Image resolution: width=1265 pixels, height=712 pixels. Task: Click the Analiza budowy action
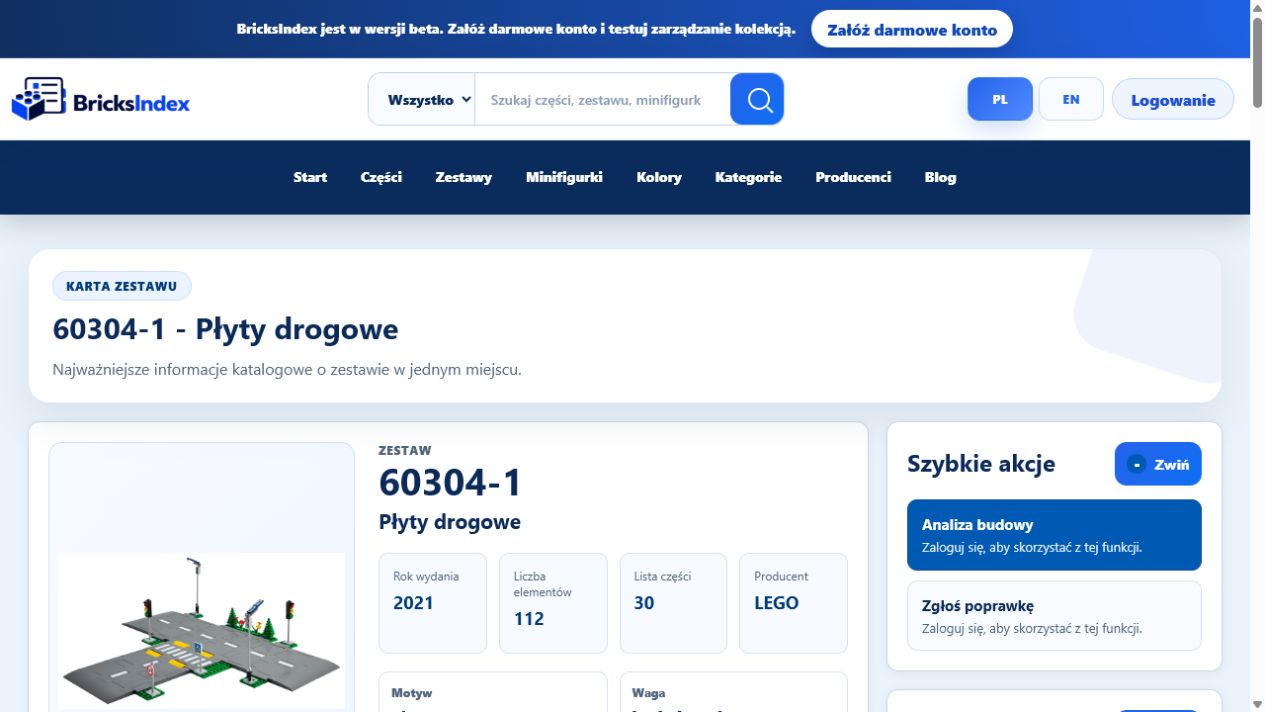point(1054,535)
